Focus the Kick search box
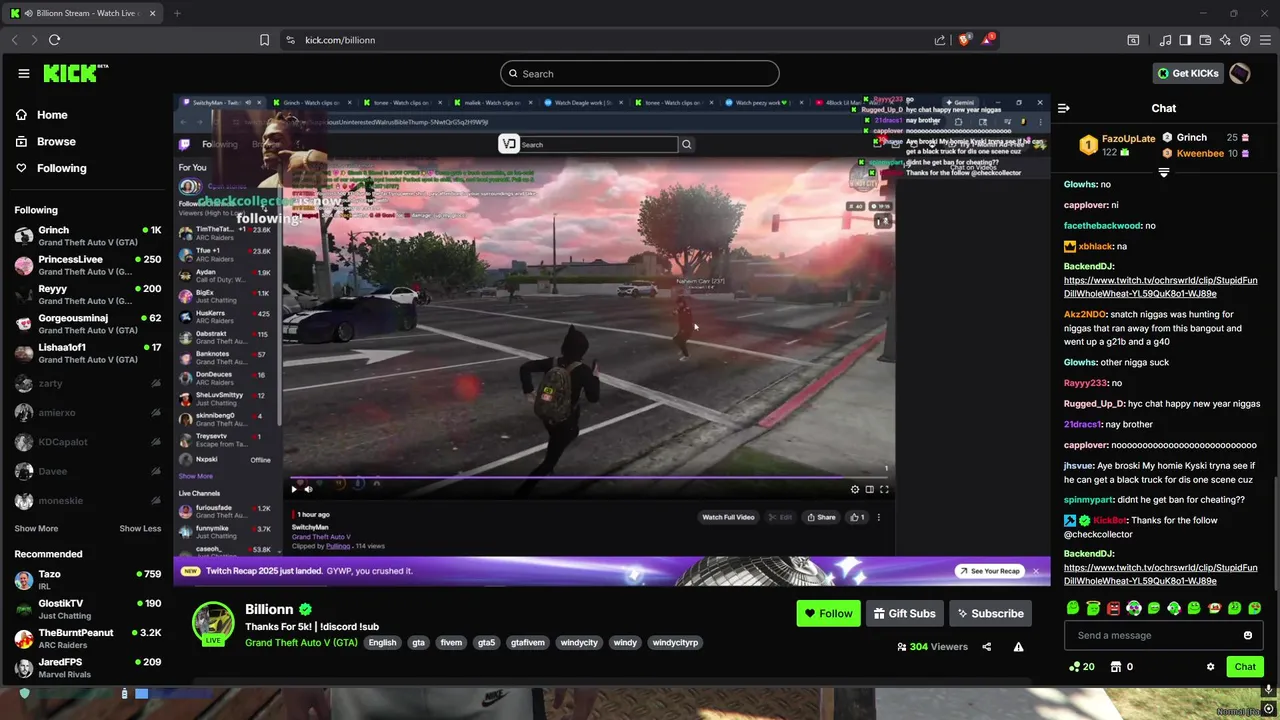 click(x=640, y=73)
